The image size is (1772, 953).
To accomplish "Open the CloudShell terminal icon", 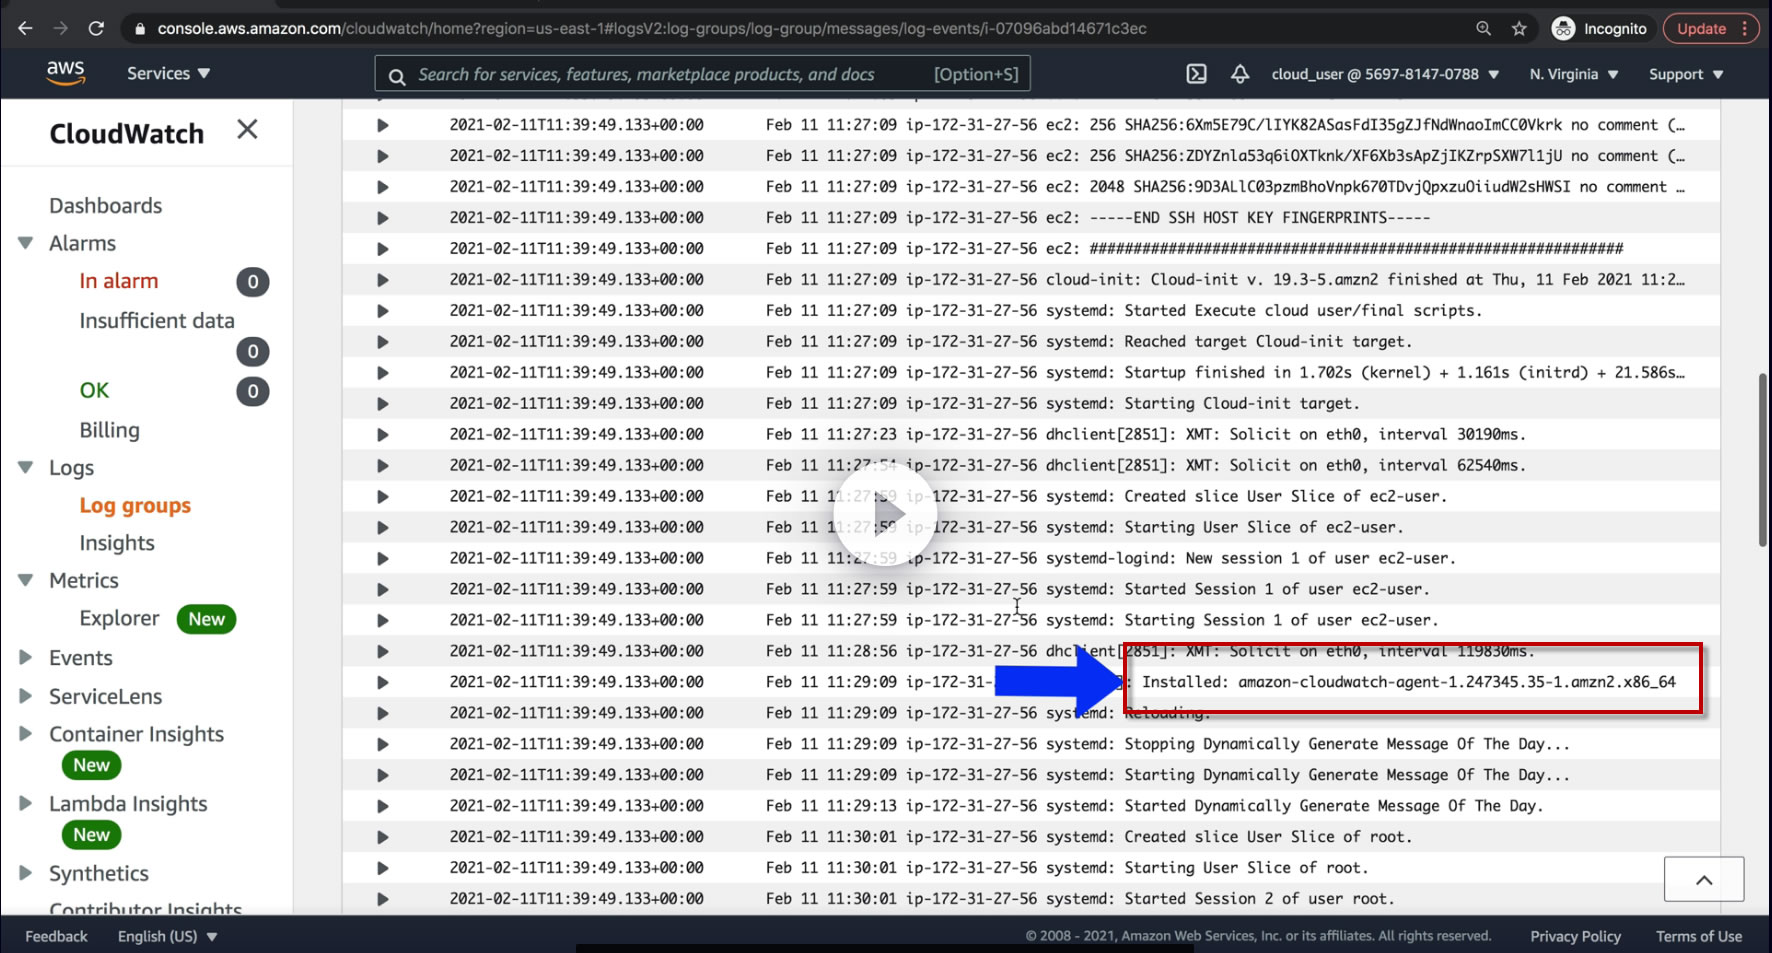I will [1196, 74].
